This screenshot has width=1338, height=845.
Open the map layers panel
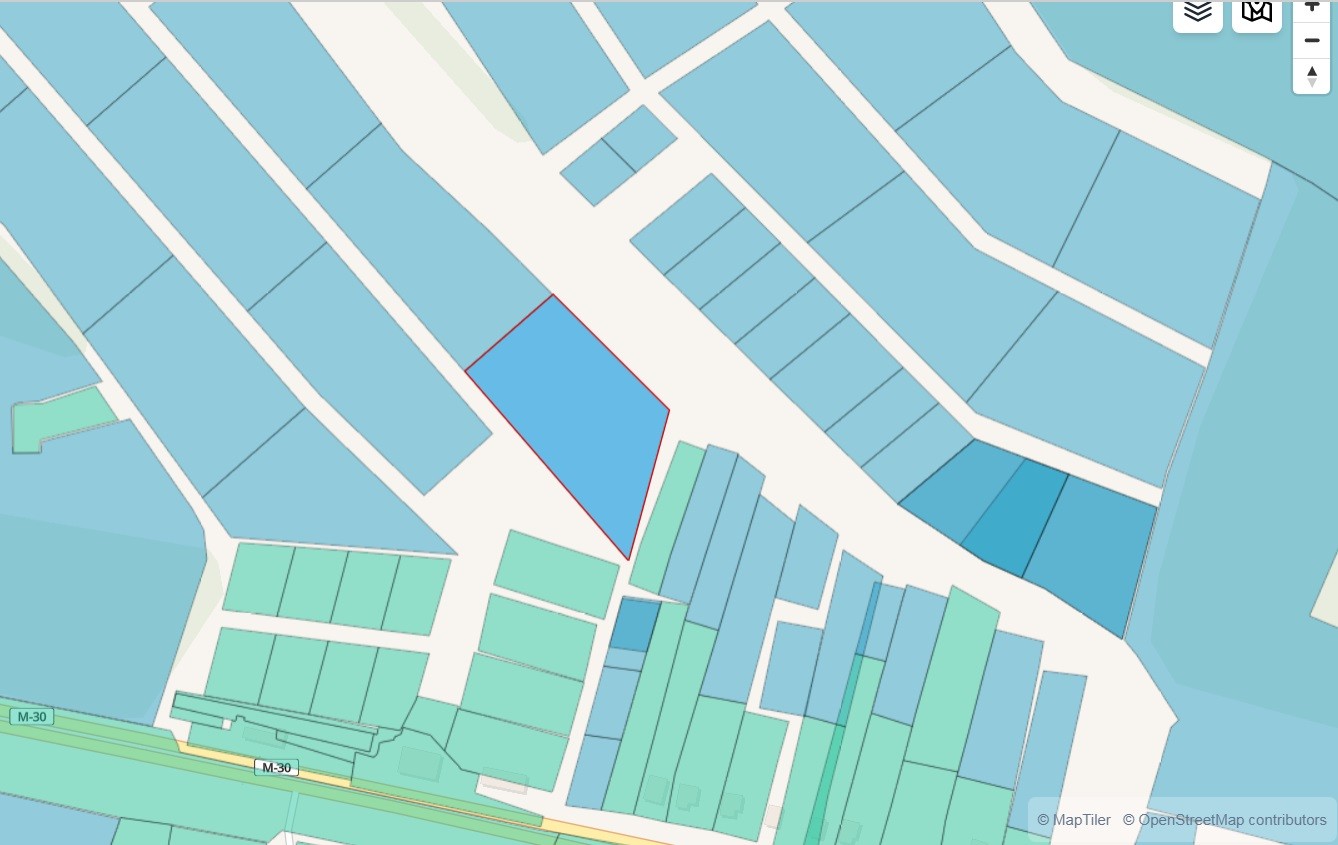coord(1197,12)
